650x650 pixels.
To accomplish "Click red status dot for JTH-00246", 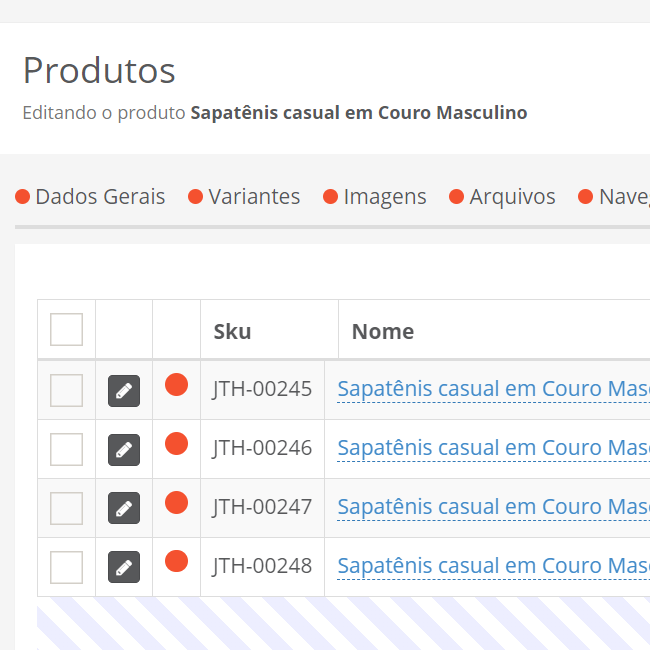I will coord(176,444).
